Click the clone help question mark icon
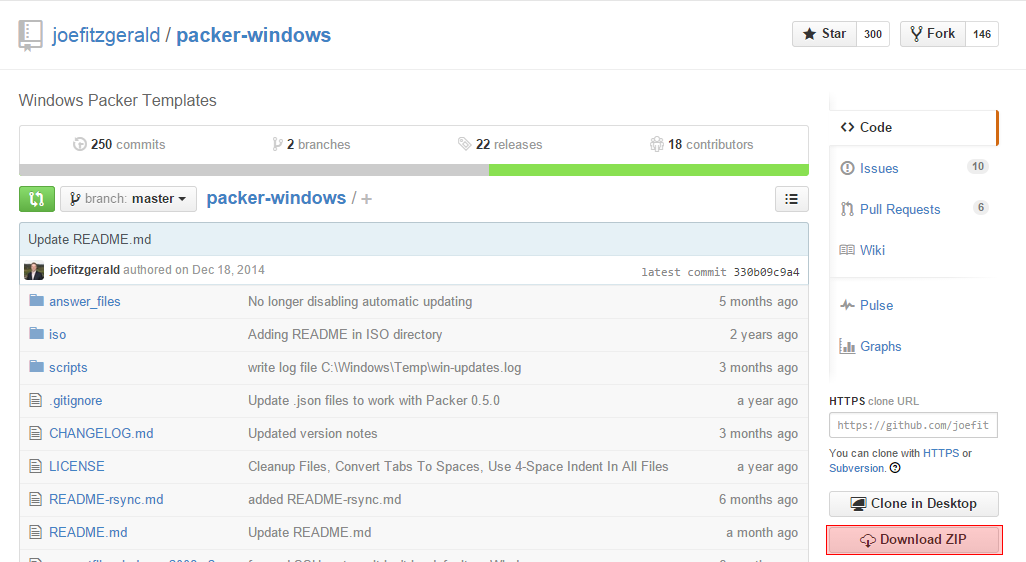Image resolution: width=1026 pixels, height=562 pixels. 895,468
